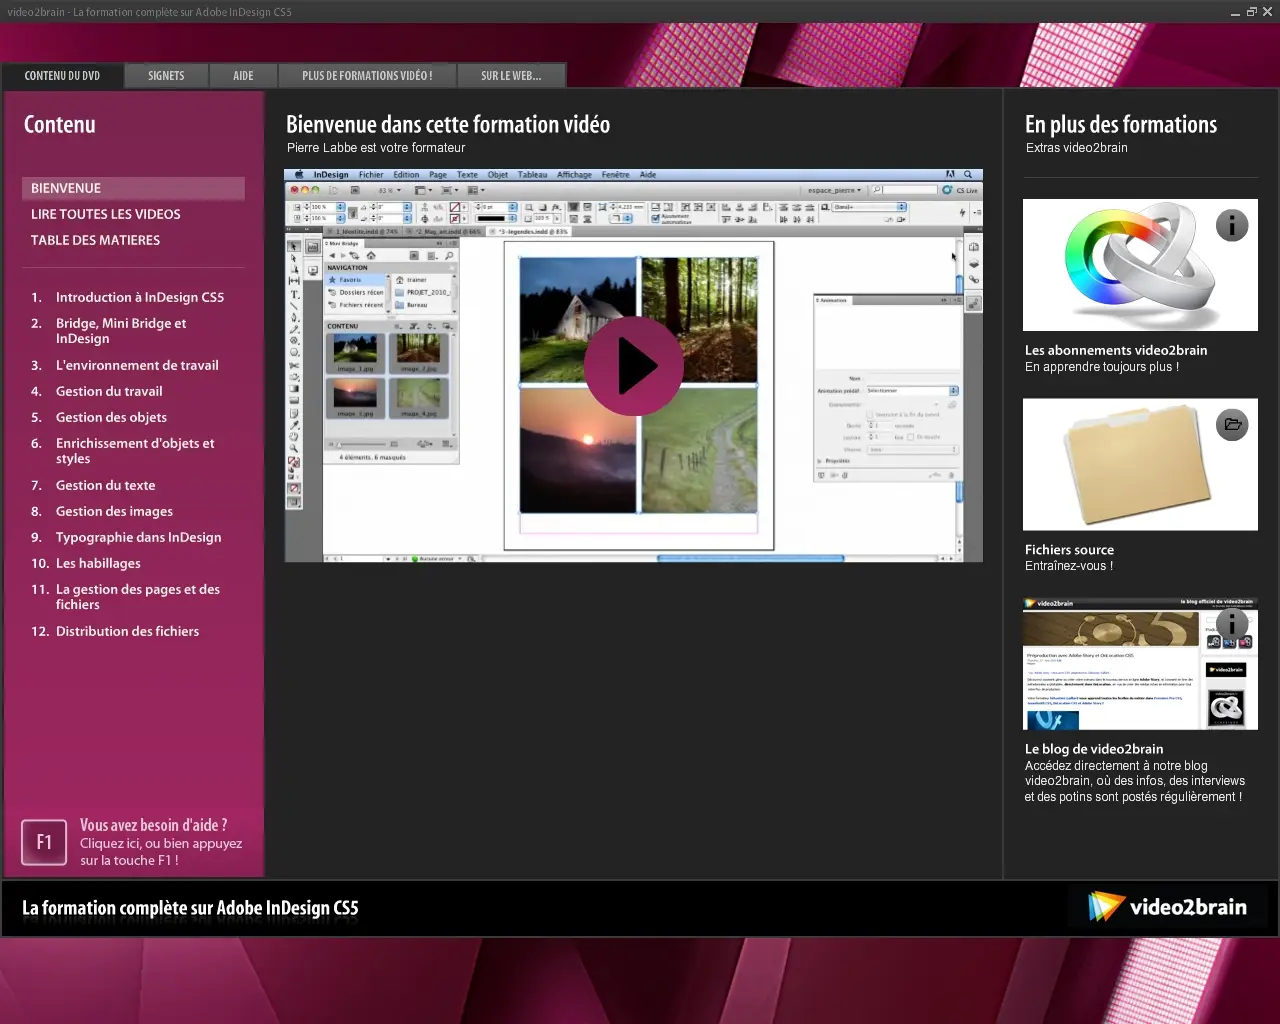The image size is (1280, 1024).
Task: Close the video2brain window
Action: pos(1267,12)
